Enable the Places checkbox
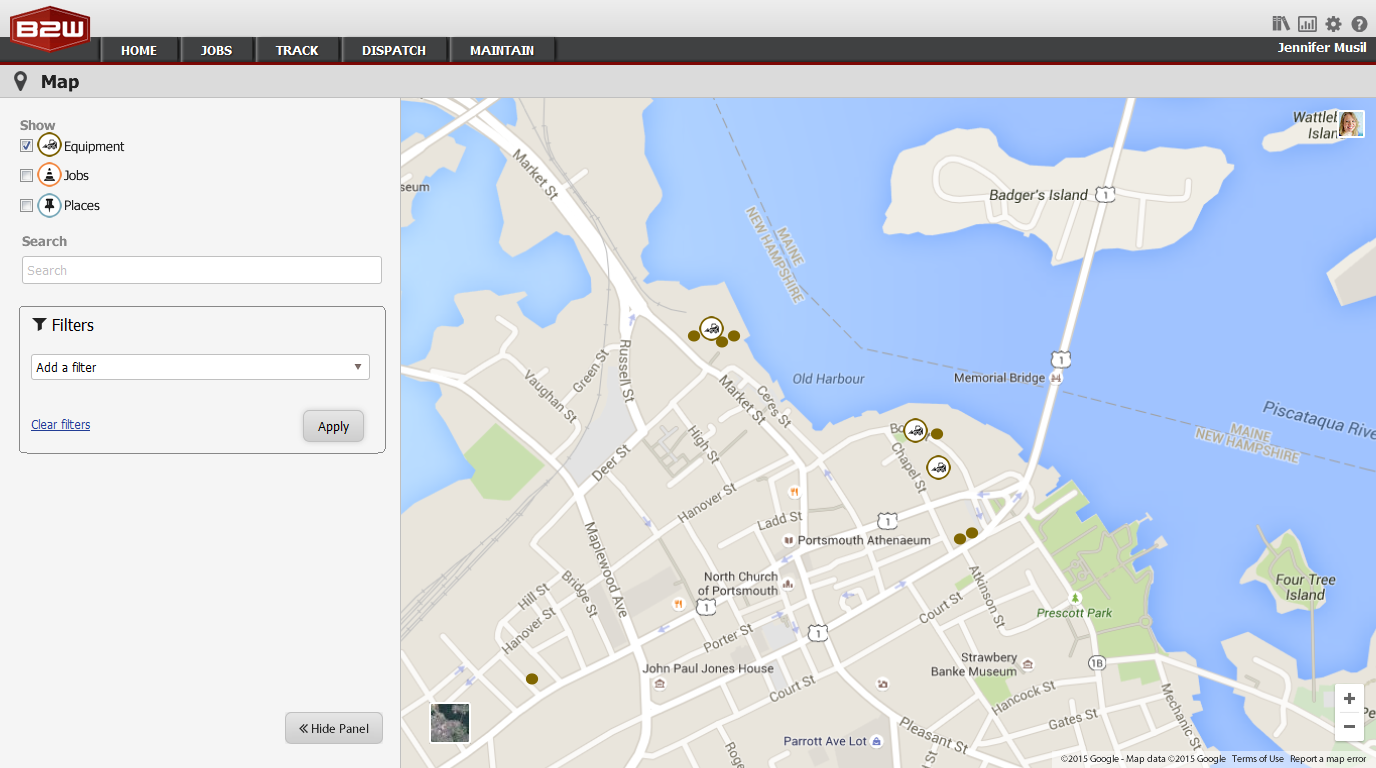 click(x=27, y=206)
